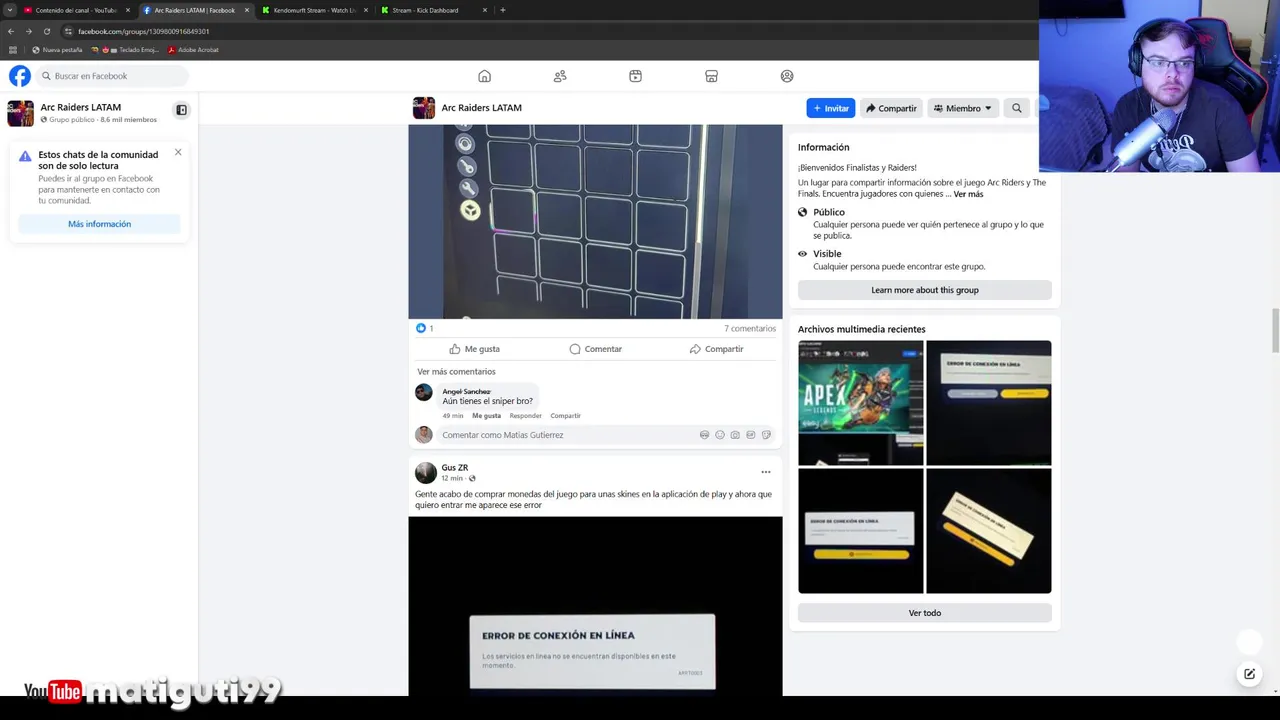Go back with the browser back arrow

click(x=11, y=31)
